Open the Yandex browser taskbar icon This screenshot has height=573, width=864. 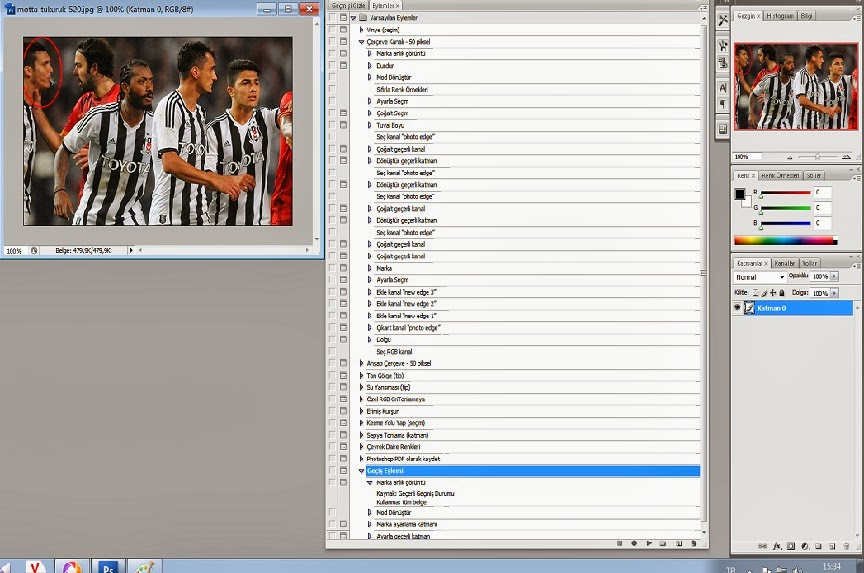pos(35,566)
